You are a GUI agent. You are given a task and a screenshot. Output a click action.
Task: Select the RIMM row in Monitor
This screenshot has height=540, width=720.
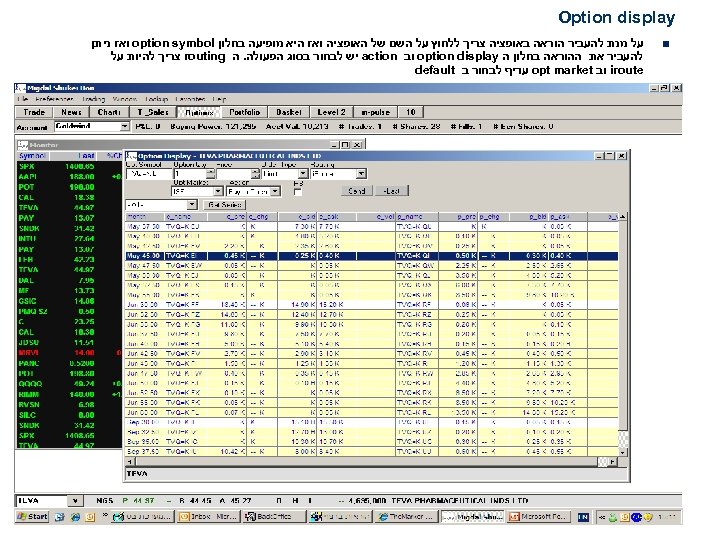pyautogui.click(x=69, y=394)
